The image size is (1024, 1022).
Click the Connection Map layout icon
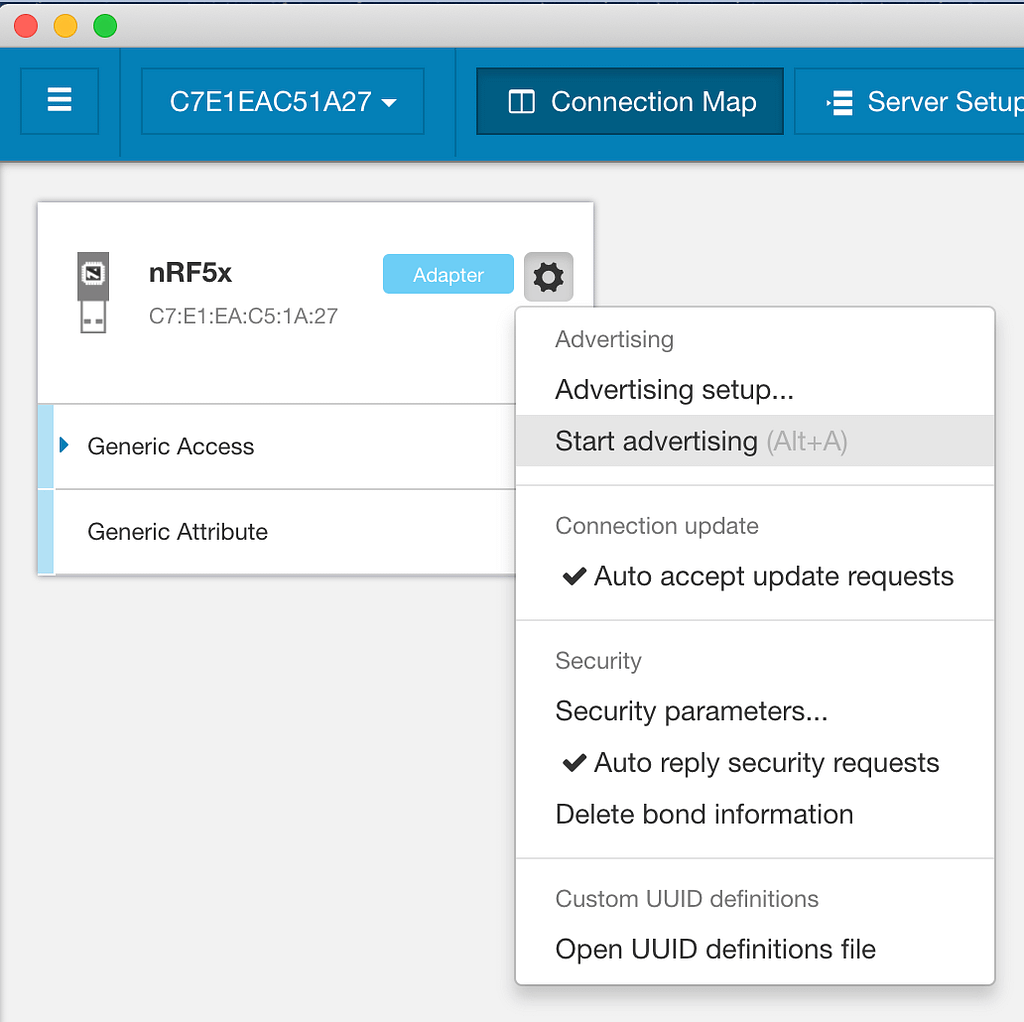pyautogui.click(x=521, y=102)
